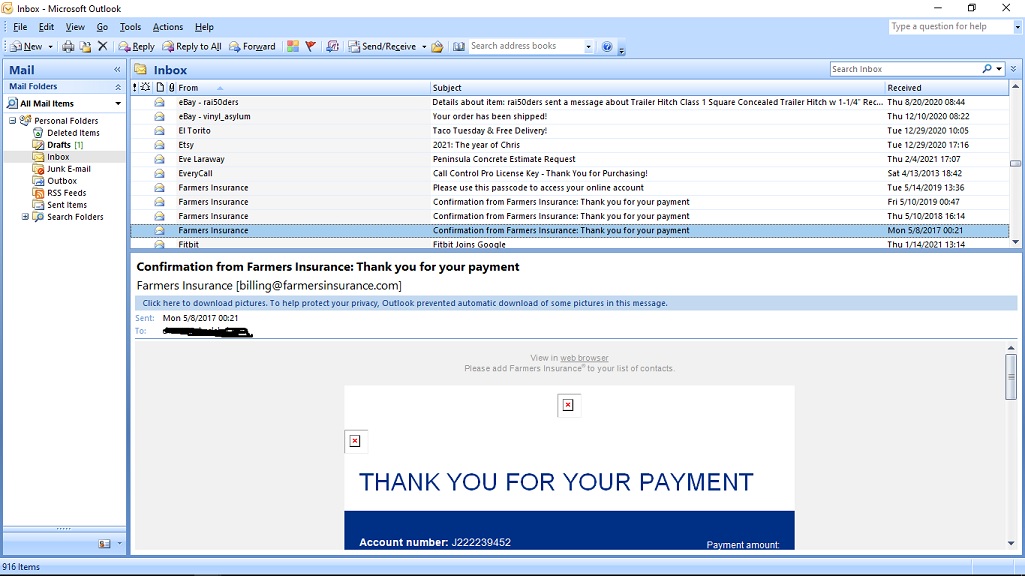Click the Forward button
Viewport: 1025px width, 576px height.
pyautogui.click(x=252, y=46)
